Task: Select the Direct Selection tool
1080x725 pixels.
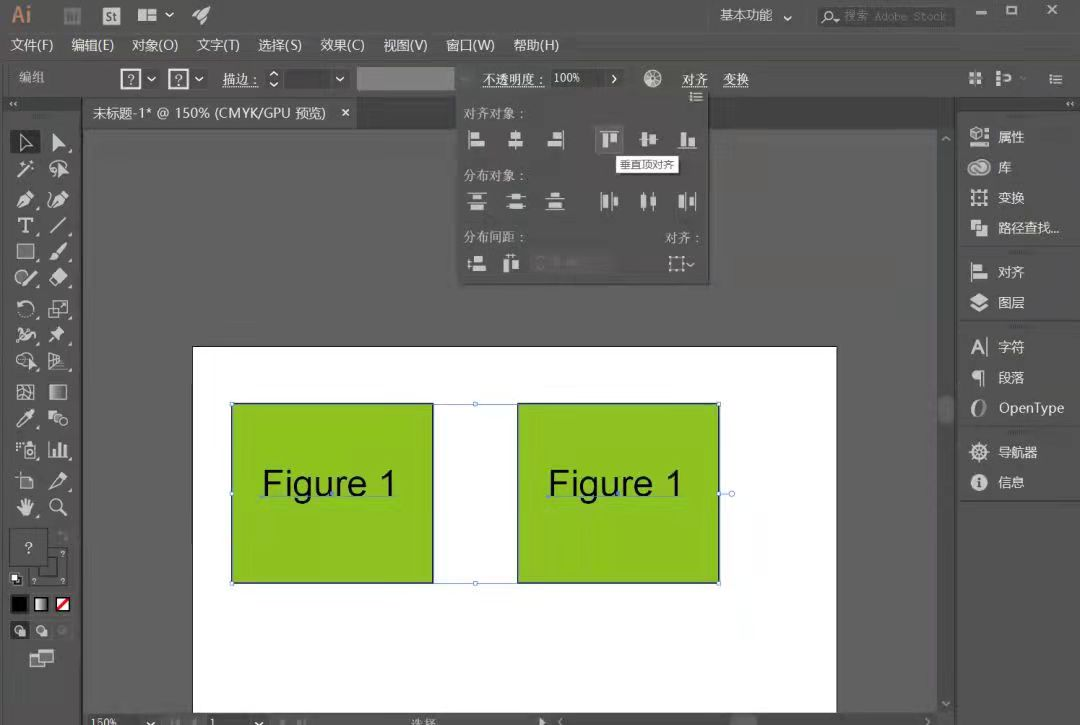Action: tap(58, 143)
